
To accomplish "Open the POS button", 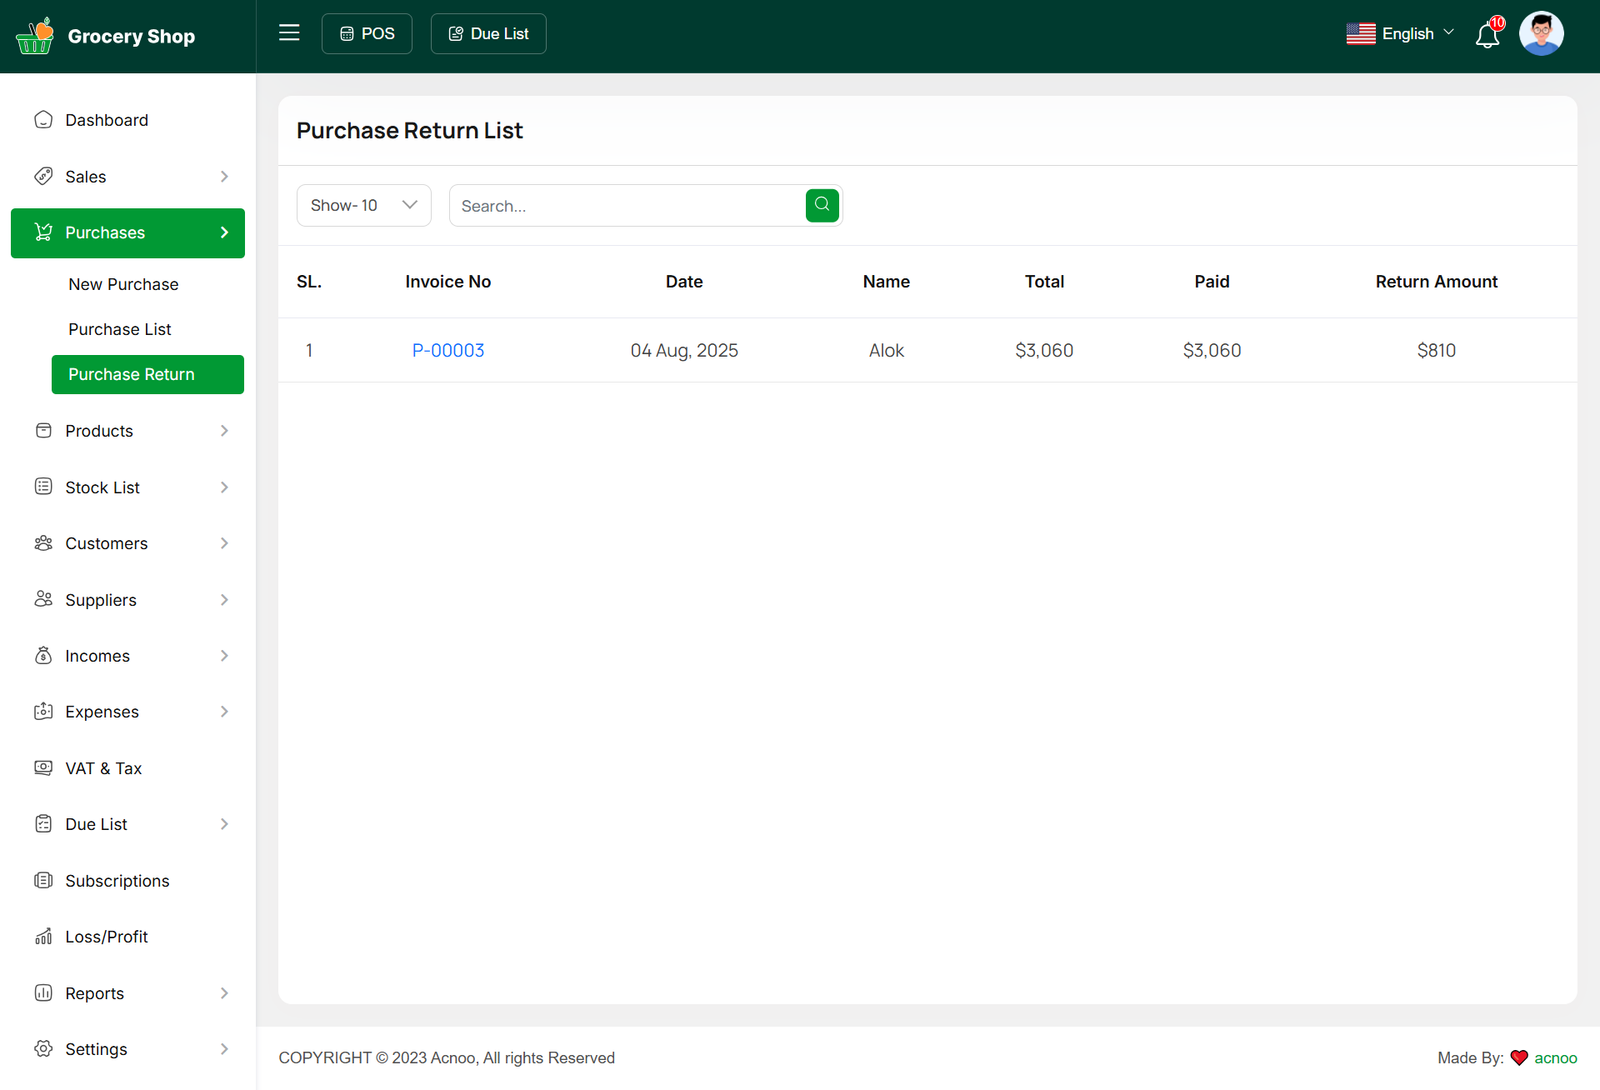I will tap(367, 34).
